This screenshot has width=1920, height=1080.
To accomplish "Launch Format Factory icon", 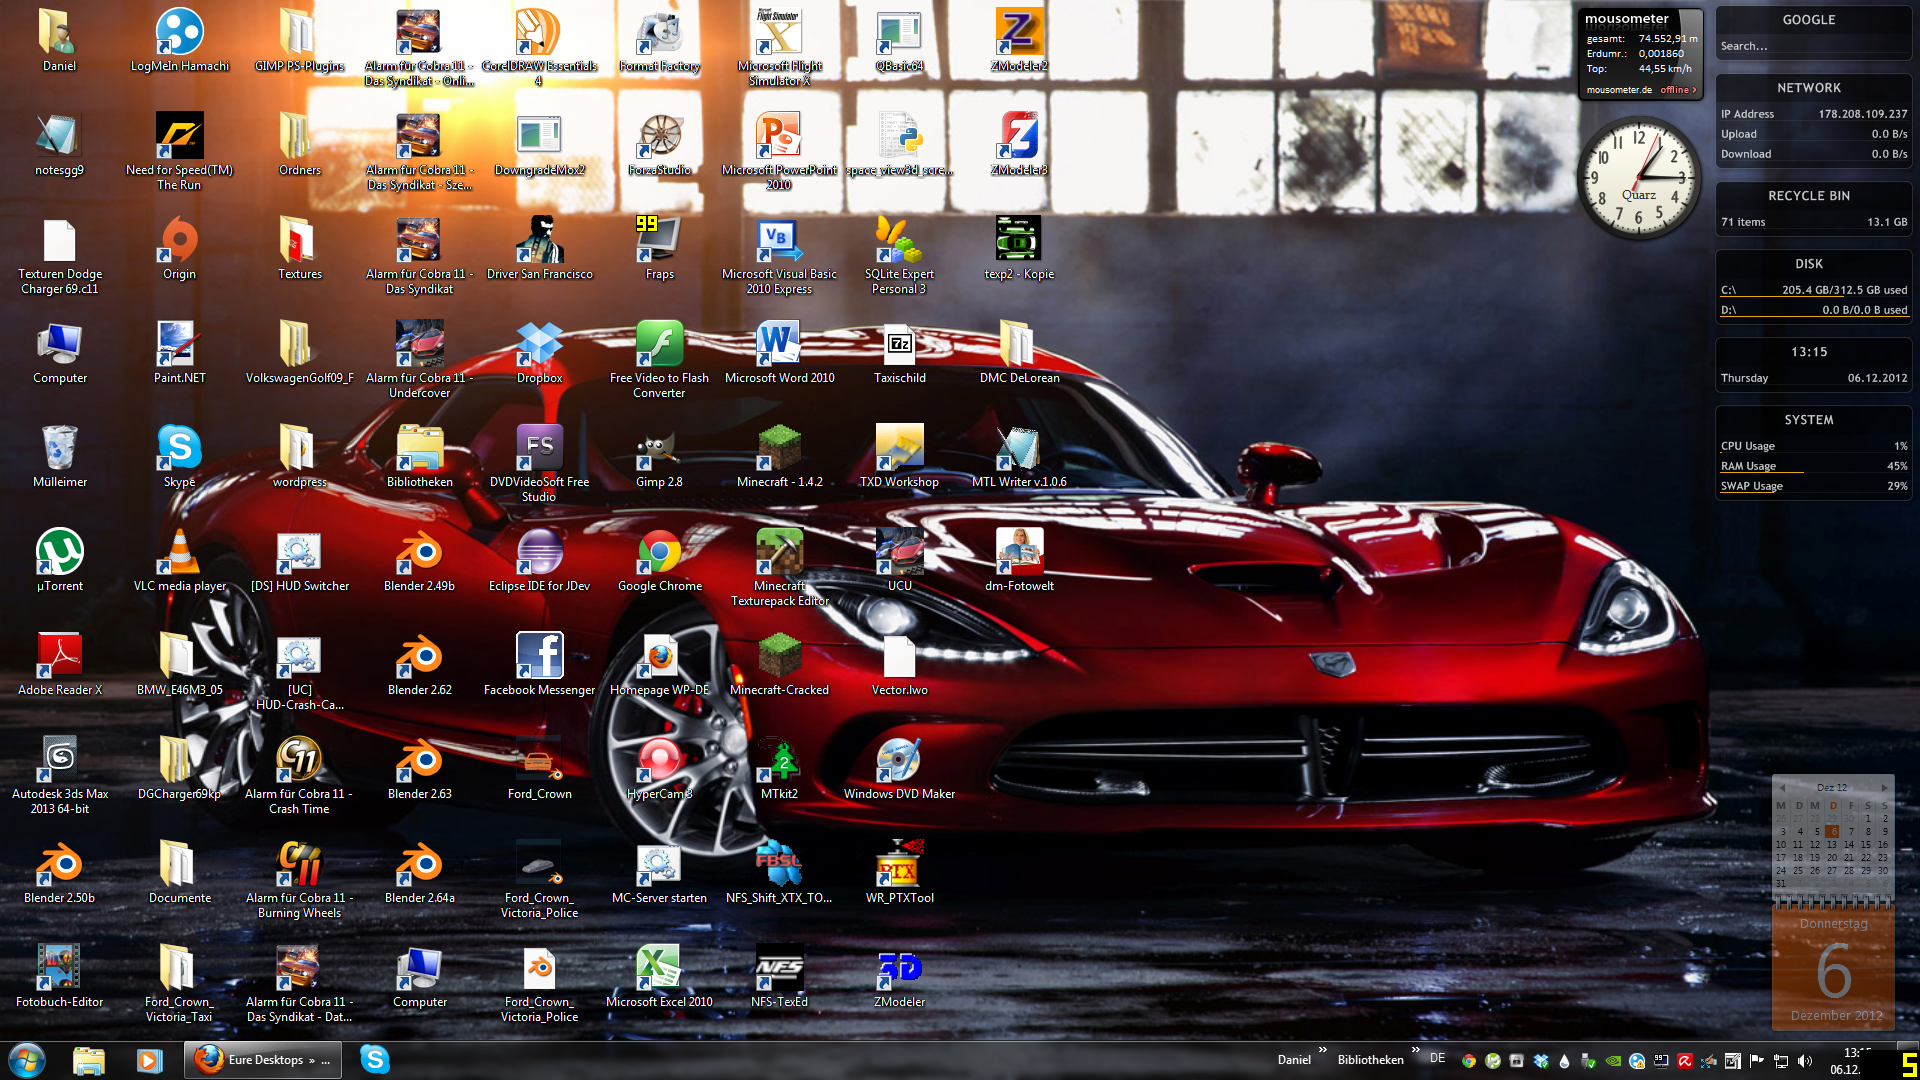I will [x=660, y=40].
